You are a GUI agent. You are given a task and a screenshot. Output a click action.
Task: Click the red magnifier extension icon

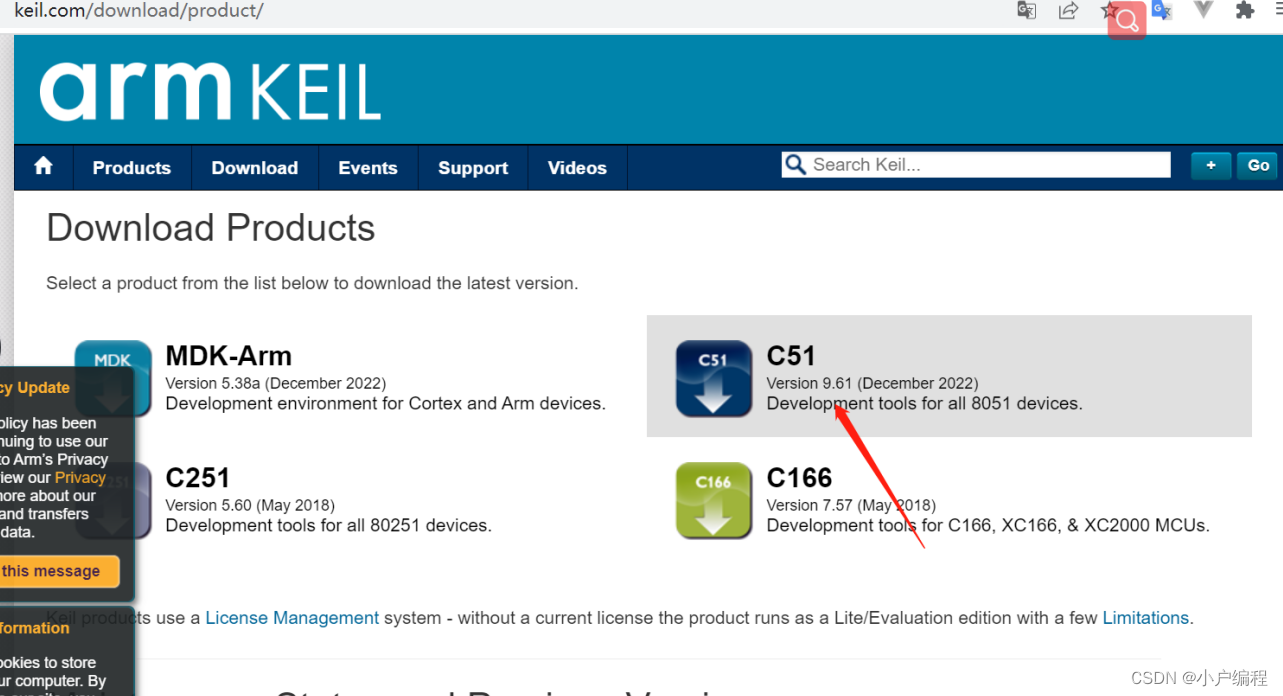coord(1126,18)
